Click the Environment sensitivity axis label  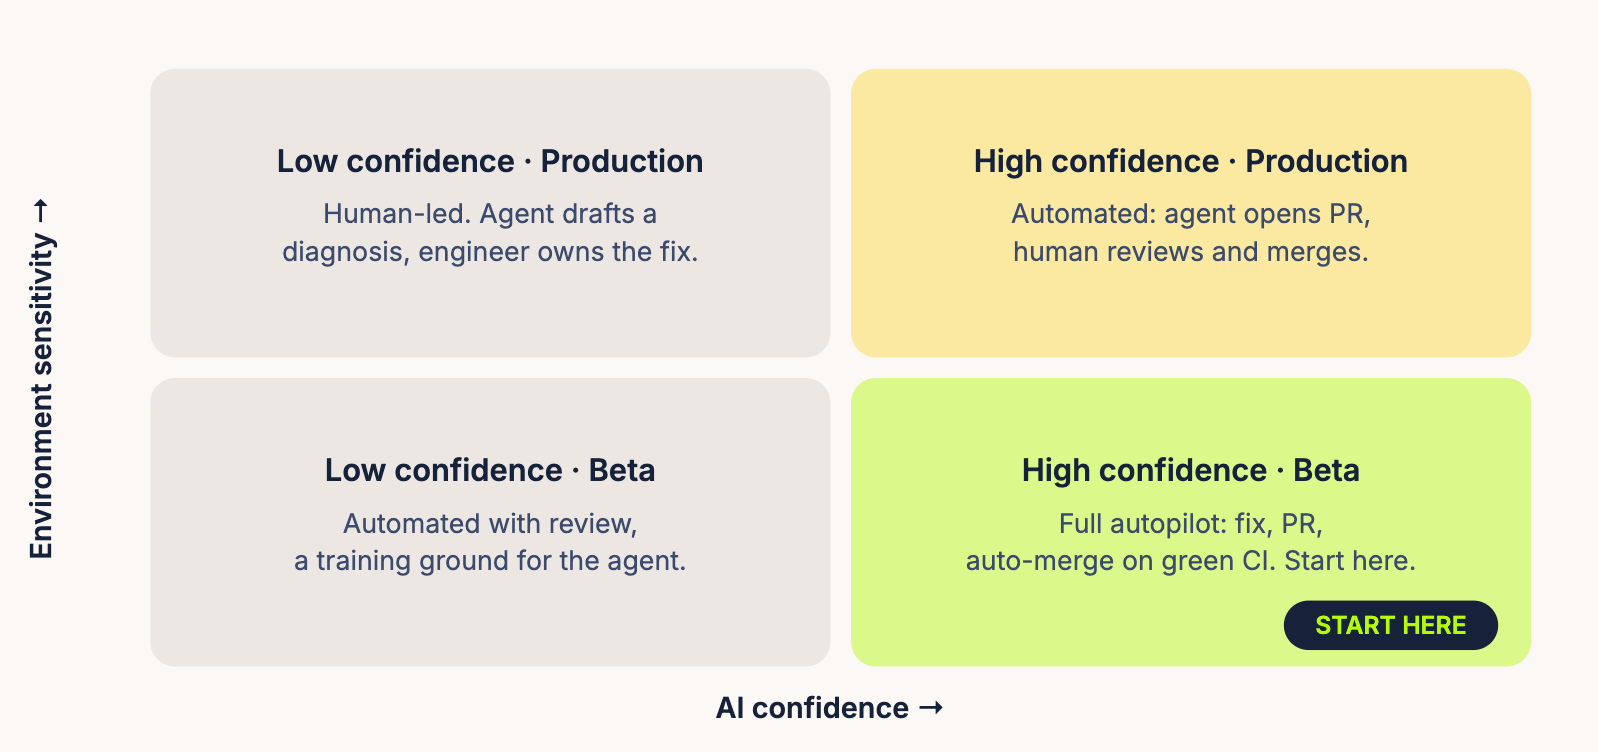[41, 396]
